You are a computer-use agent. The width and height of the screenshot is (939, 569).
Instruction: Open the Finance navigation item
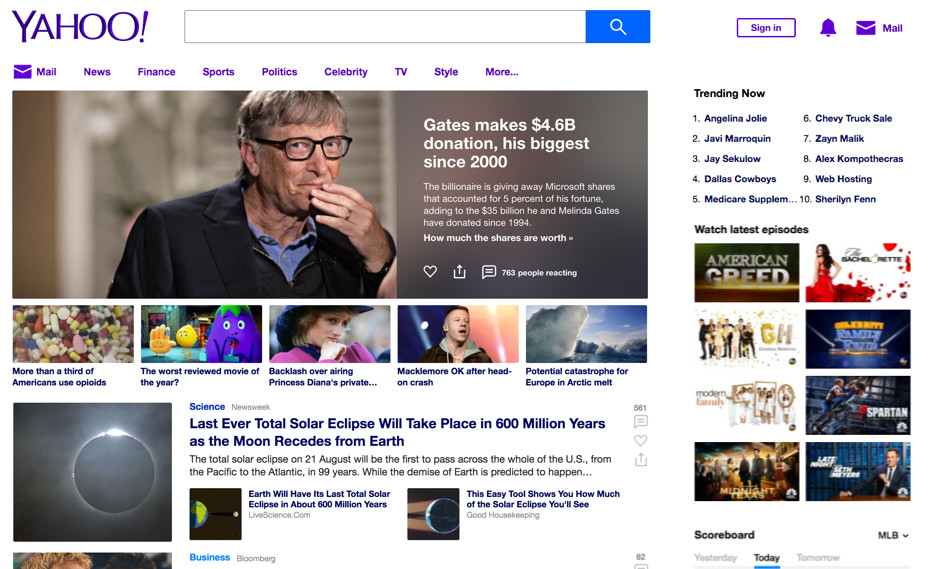click(x=156, y=72)
